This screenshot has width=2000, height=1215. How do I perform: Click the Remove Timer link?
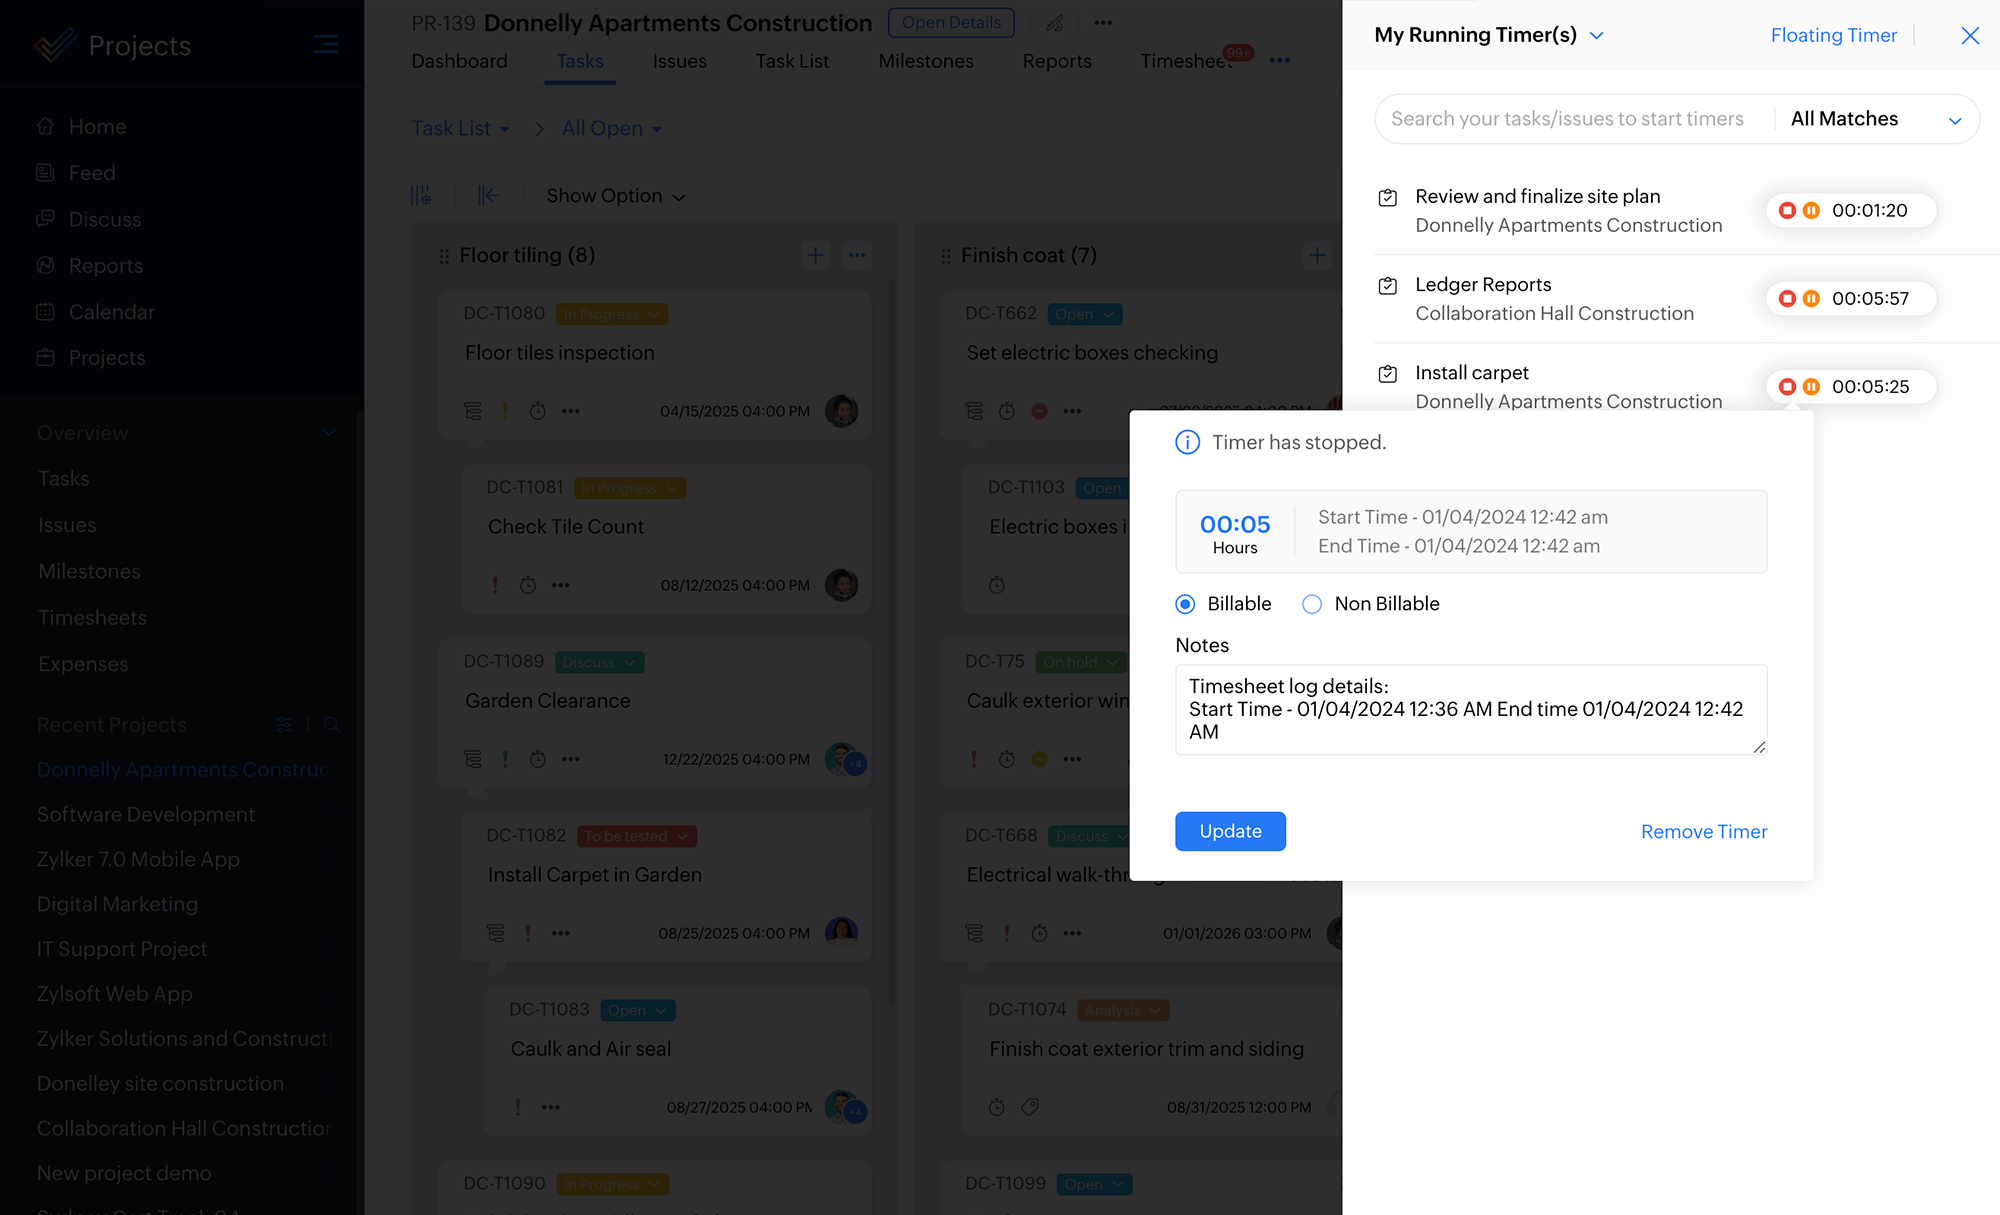point(1703,831)
